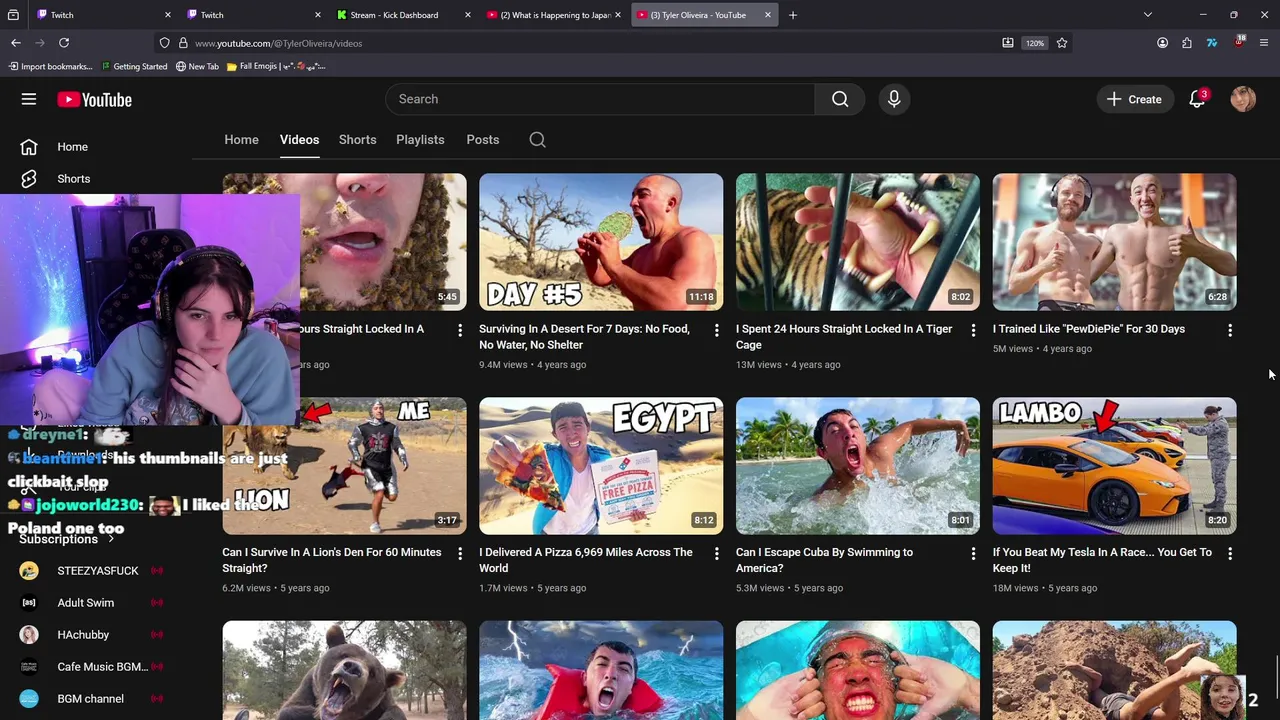List all tabs dropdown arrow

pyautogui.click(x=1148, y=15)
